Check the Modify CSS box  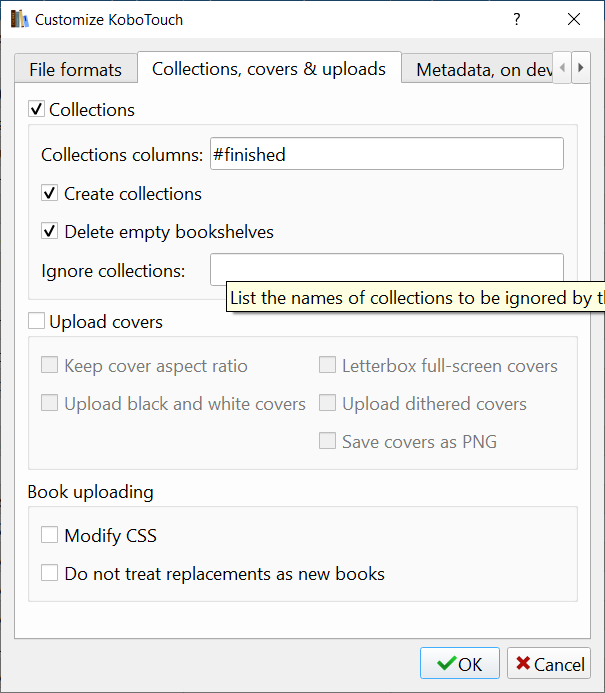pyautogui.click(x=49, y=536)
